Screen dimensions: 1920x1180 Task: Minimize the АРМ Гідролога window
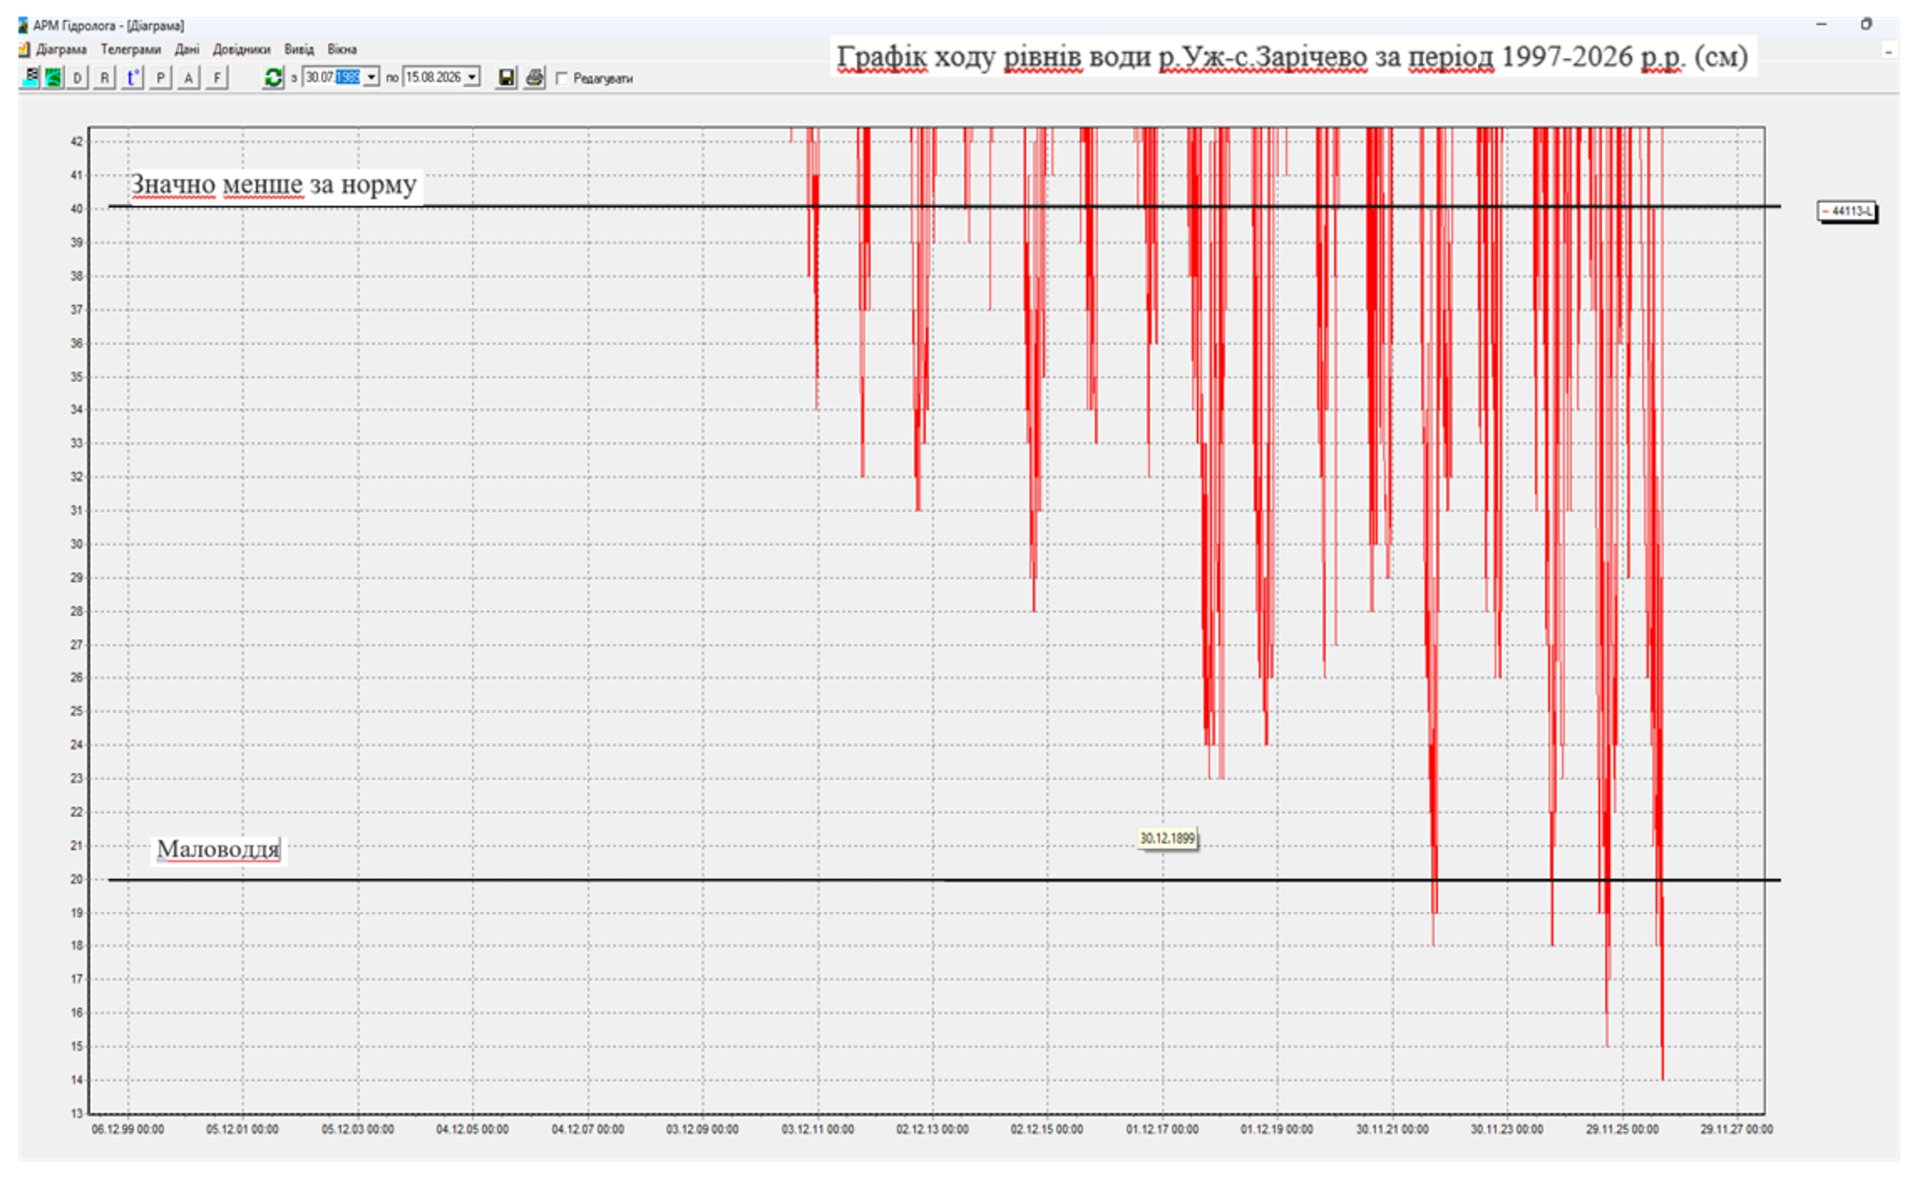pos(1822,24)
